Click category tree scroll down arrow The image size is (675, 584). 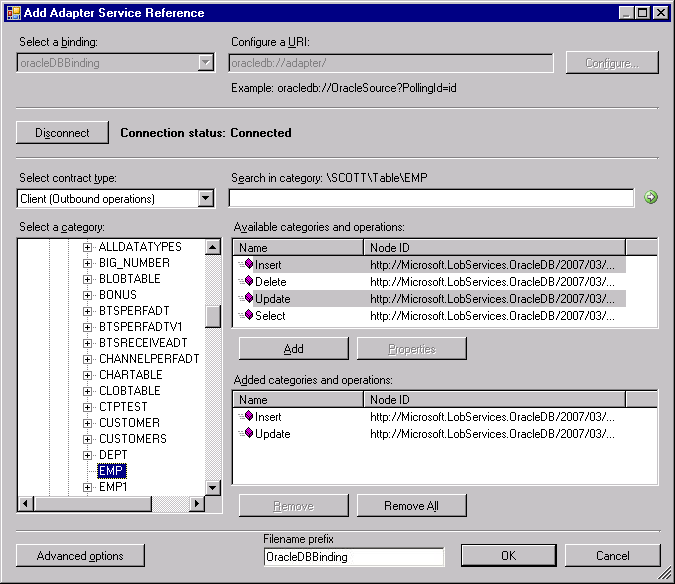[213, 488]
